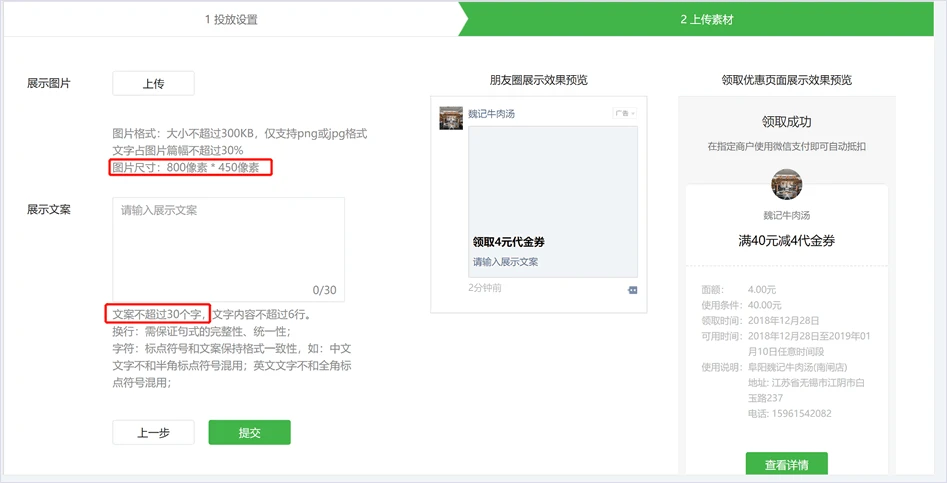This screenshot has width=947, height=483.
Task: Click the 领取成功 heading in coupon preview
Action: [x=787, y=122]
